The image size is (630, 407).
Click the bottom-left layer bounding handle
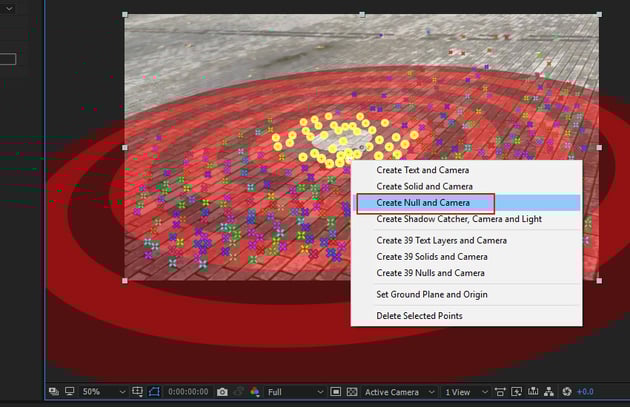click(x=125, y=281)
